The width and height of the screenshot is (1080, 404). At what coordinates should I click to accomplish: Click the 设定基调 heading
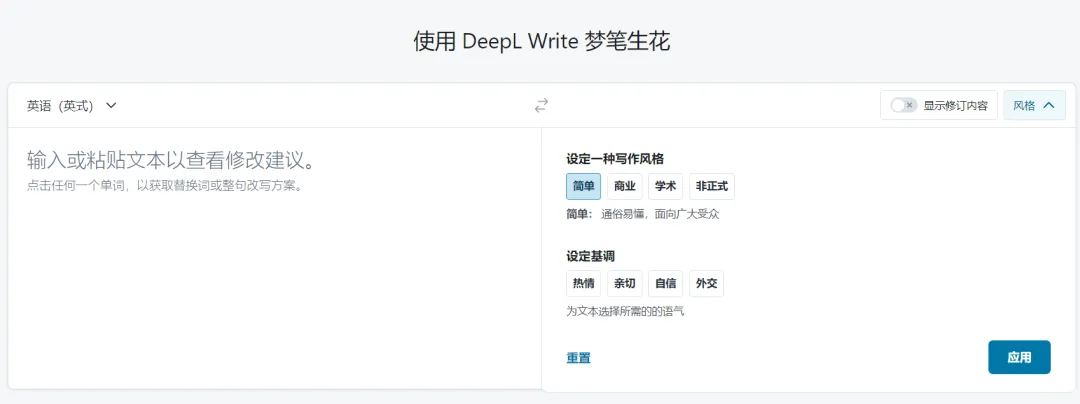tap(590, 256)
